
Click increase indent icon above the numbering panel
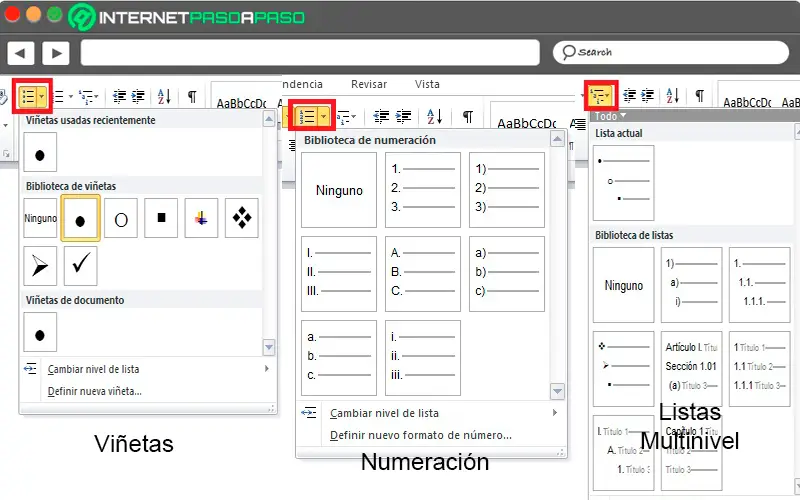(x=403, y=117)
